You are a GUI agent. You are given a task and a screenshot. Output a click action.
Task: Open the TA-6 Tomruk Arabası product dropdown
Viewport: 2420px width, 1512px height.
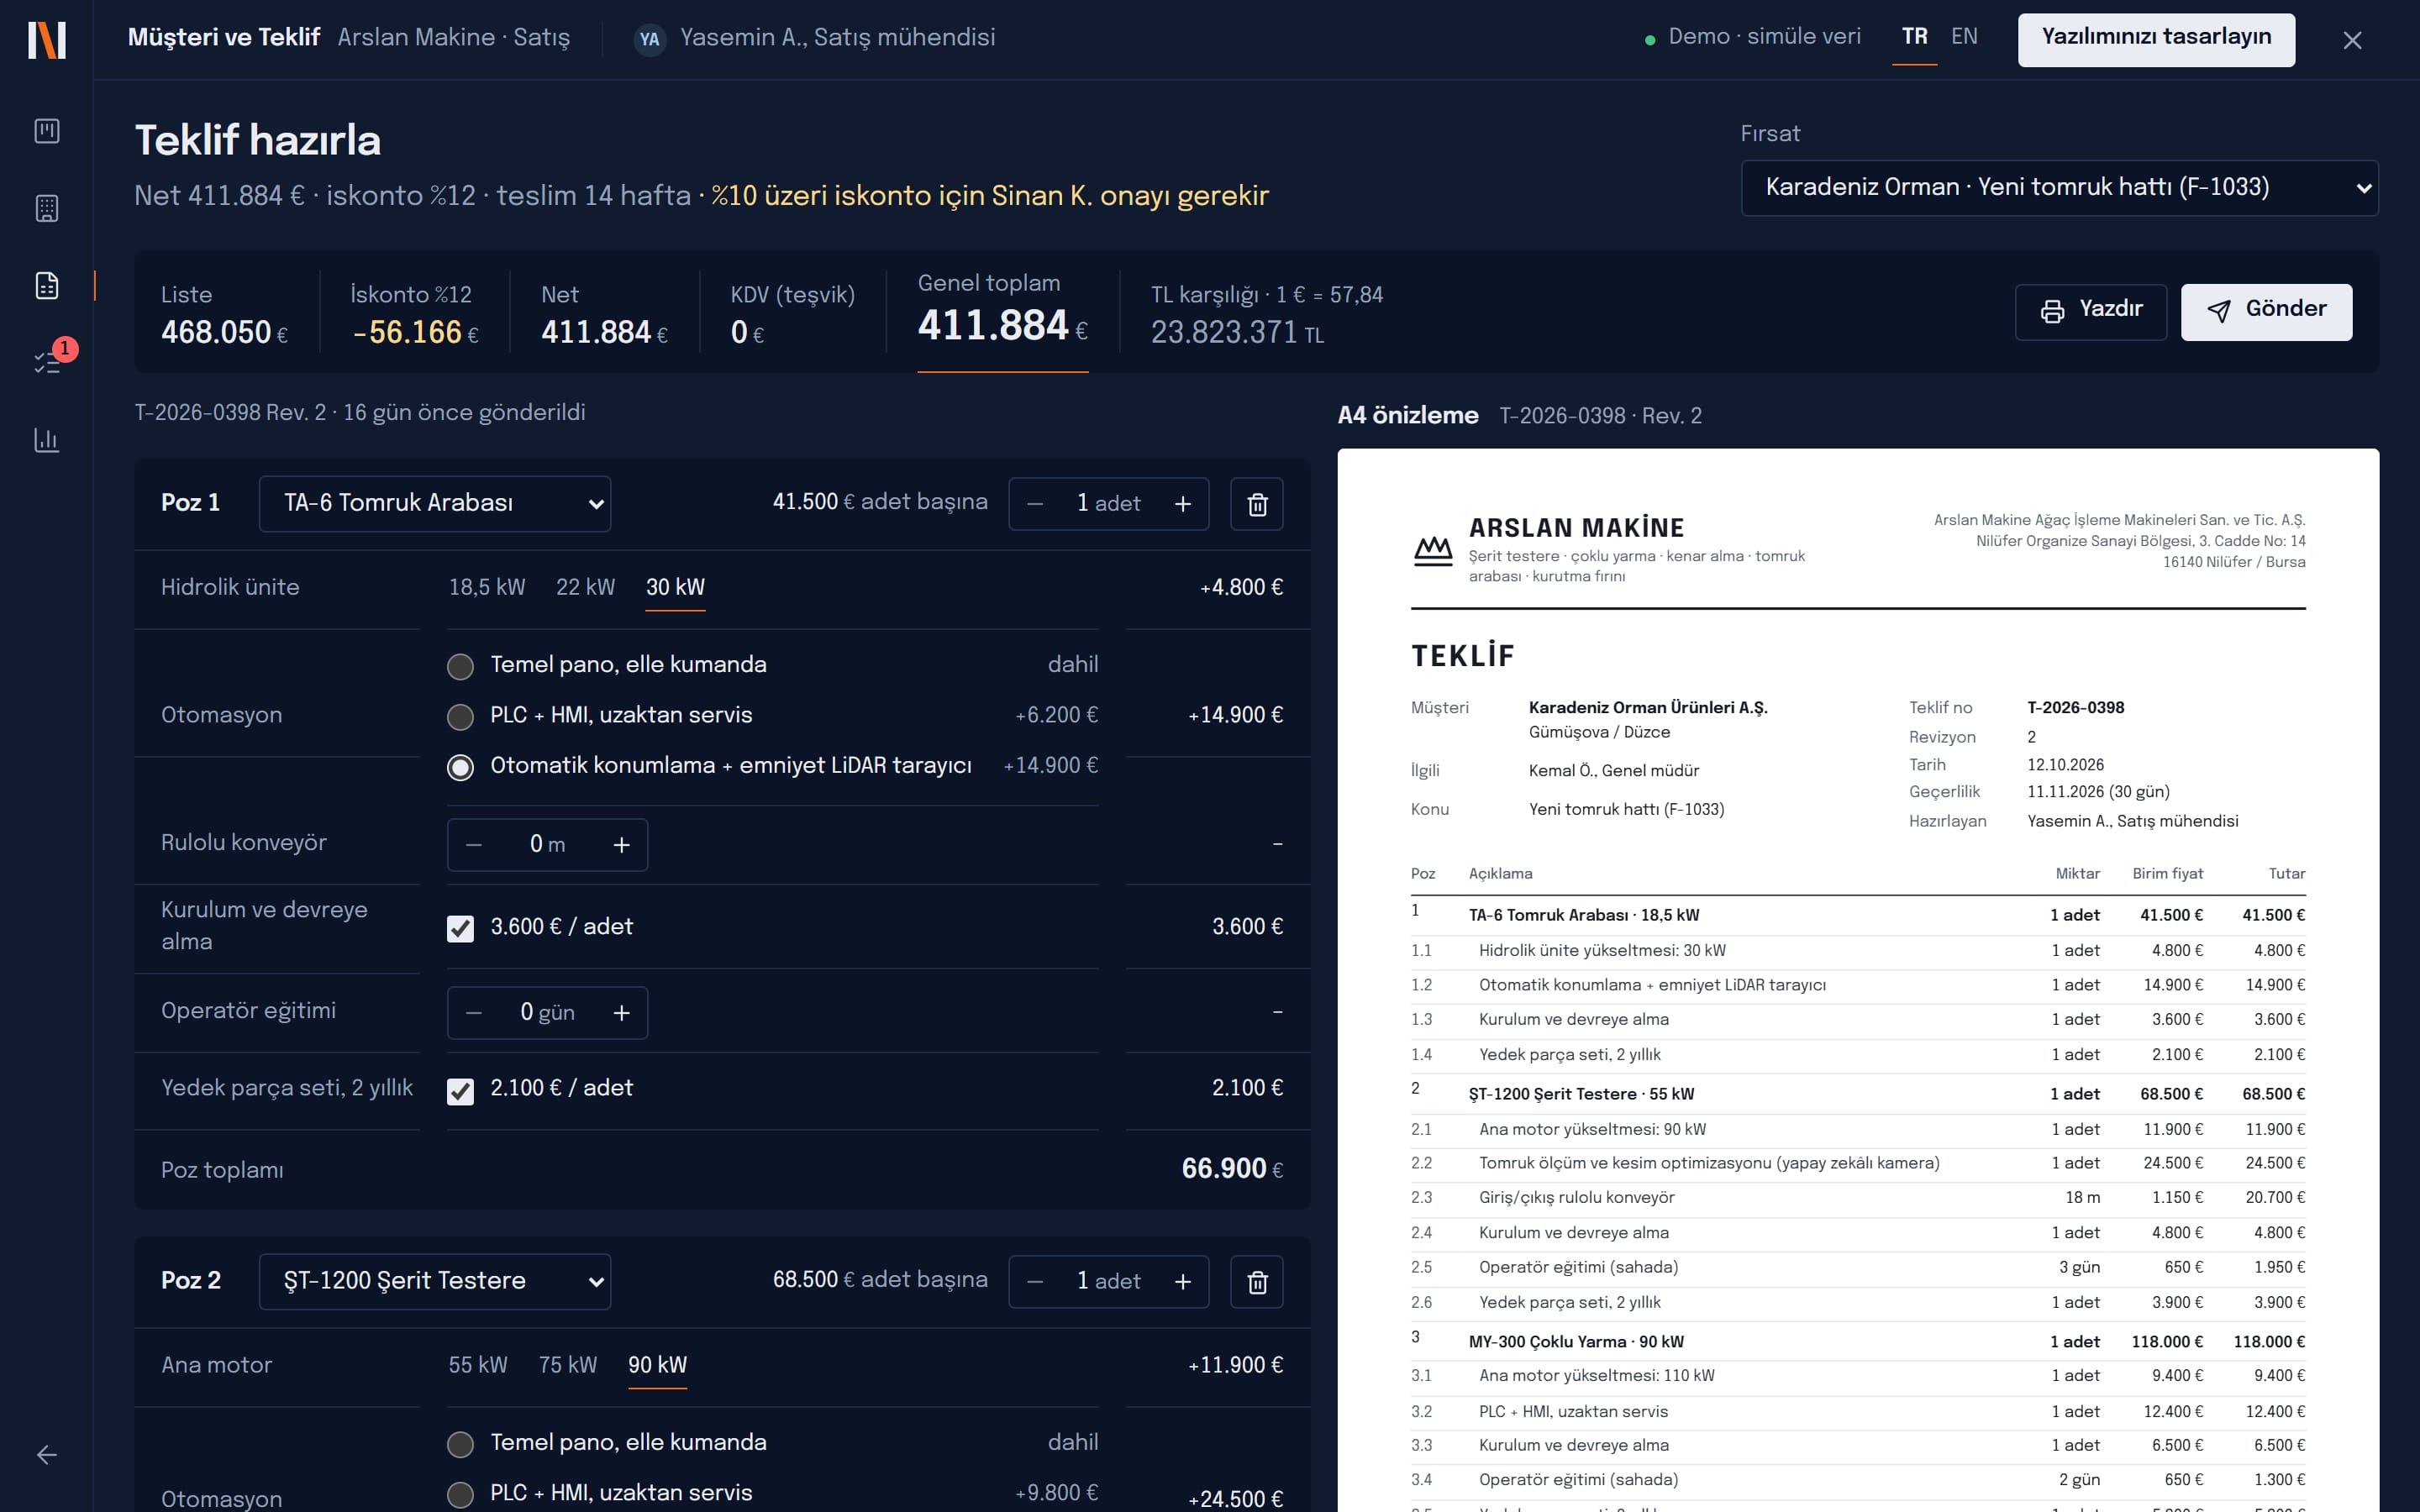pos(435,504)
